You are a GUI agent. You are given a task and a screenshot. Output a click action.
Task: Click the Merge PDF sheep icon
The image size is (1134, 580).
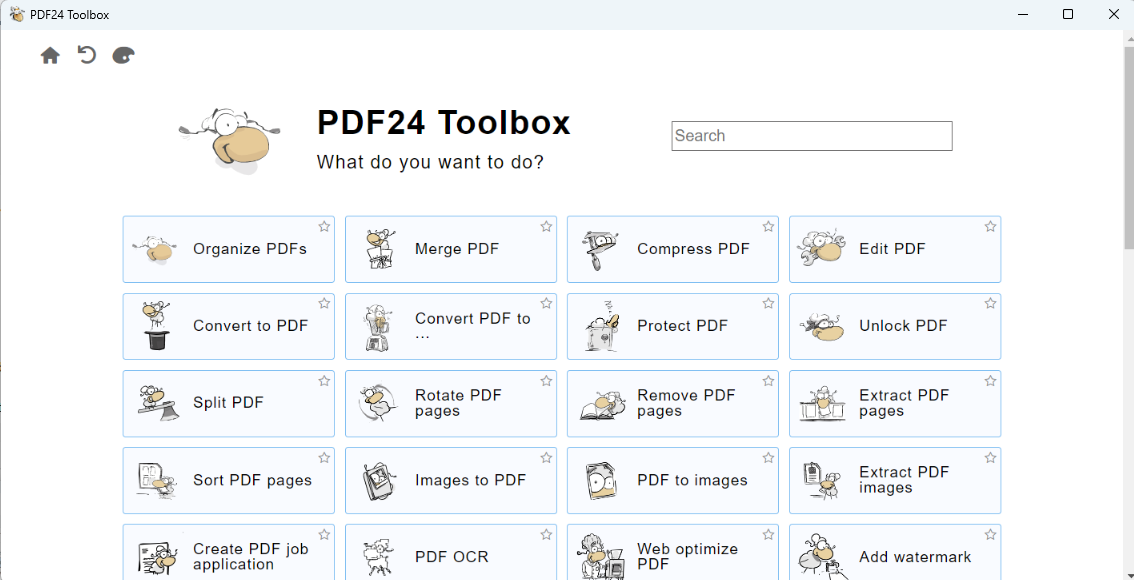(x=379, y=249)
